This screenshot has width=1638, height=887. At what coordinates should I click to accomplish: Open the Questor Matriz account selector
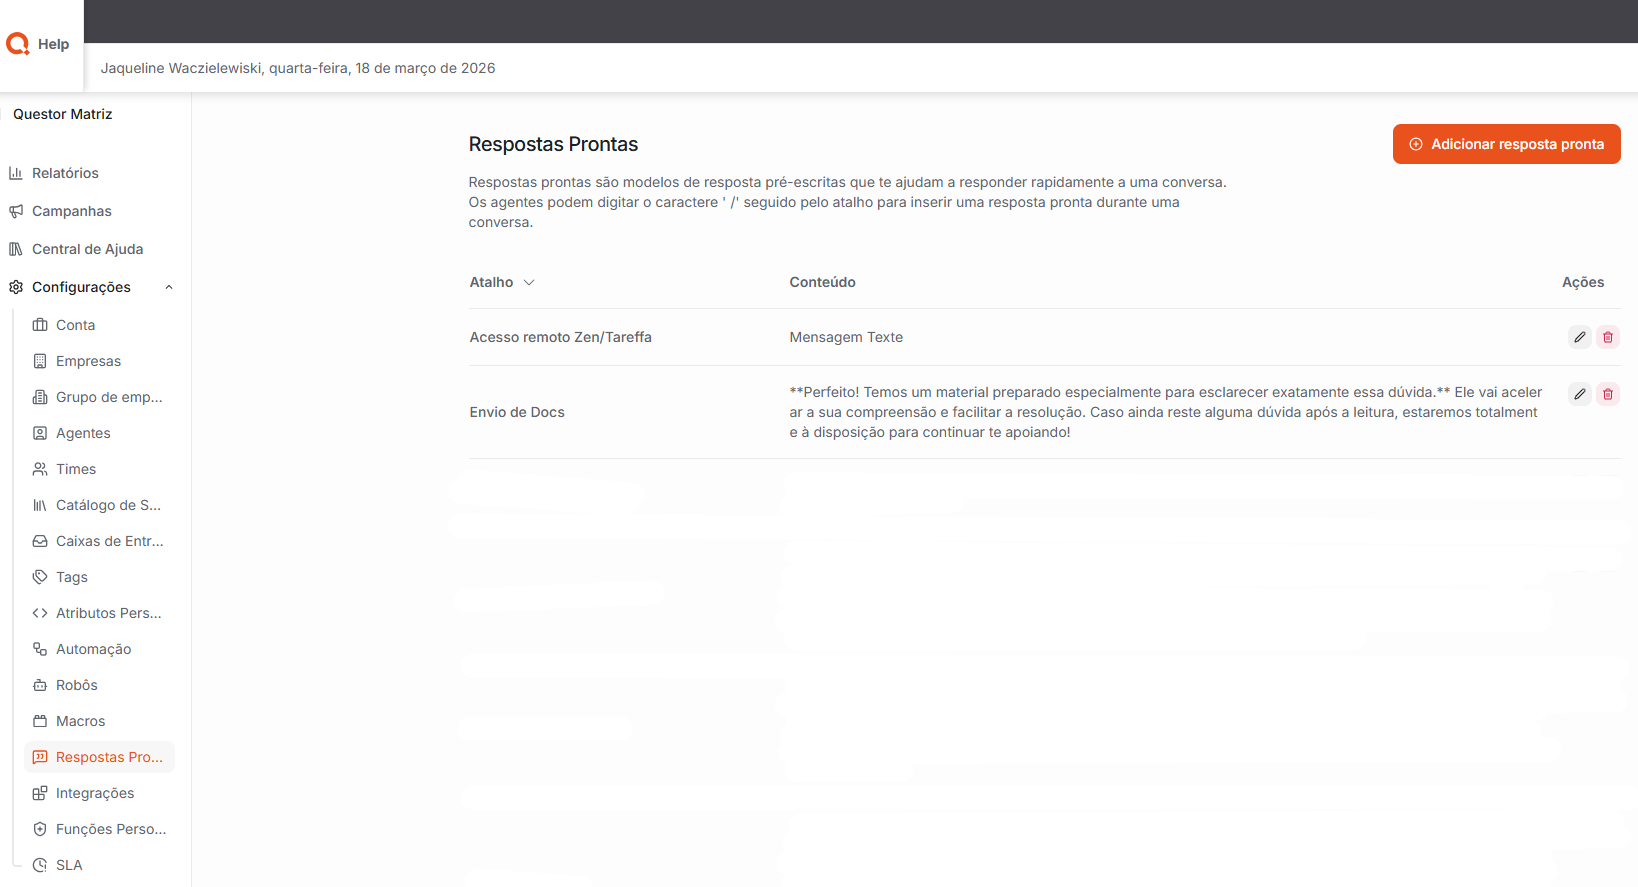pyautogui.click(x=63, y=114)
